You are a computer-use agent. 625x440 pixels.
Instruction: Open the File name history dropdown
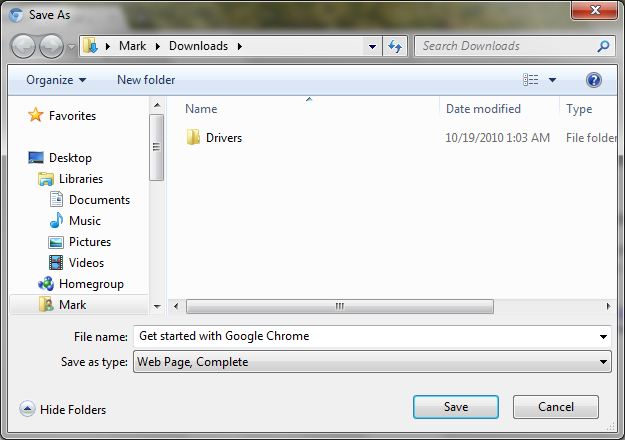click(x=603, y=337)
